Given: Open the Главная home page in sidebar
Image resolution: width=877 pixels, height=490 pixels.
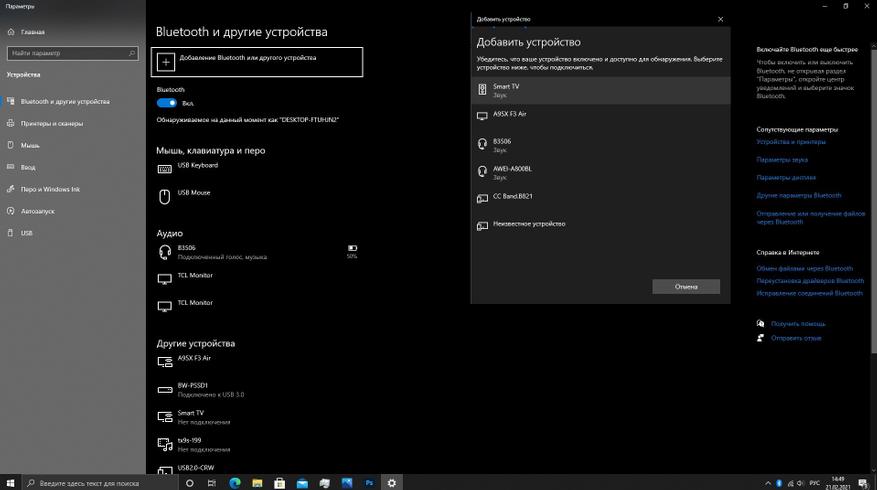Looking at the screenshot, I should tap(34, 30).
